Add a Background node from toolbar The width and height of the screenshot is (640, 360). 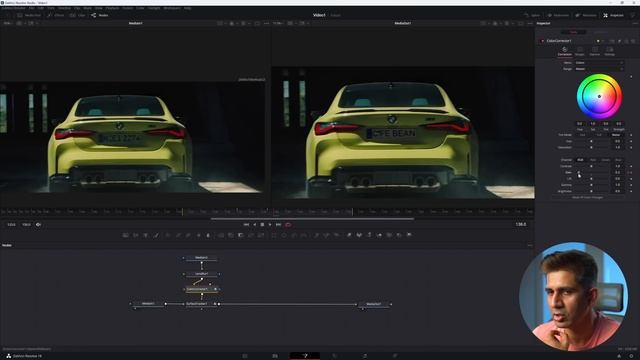coord(126,235)
